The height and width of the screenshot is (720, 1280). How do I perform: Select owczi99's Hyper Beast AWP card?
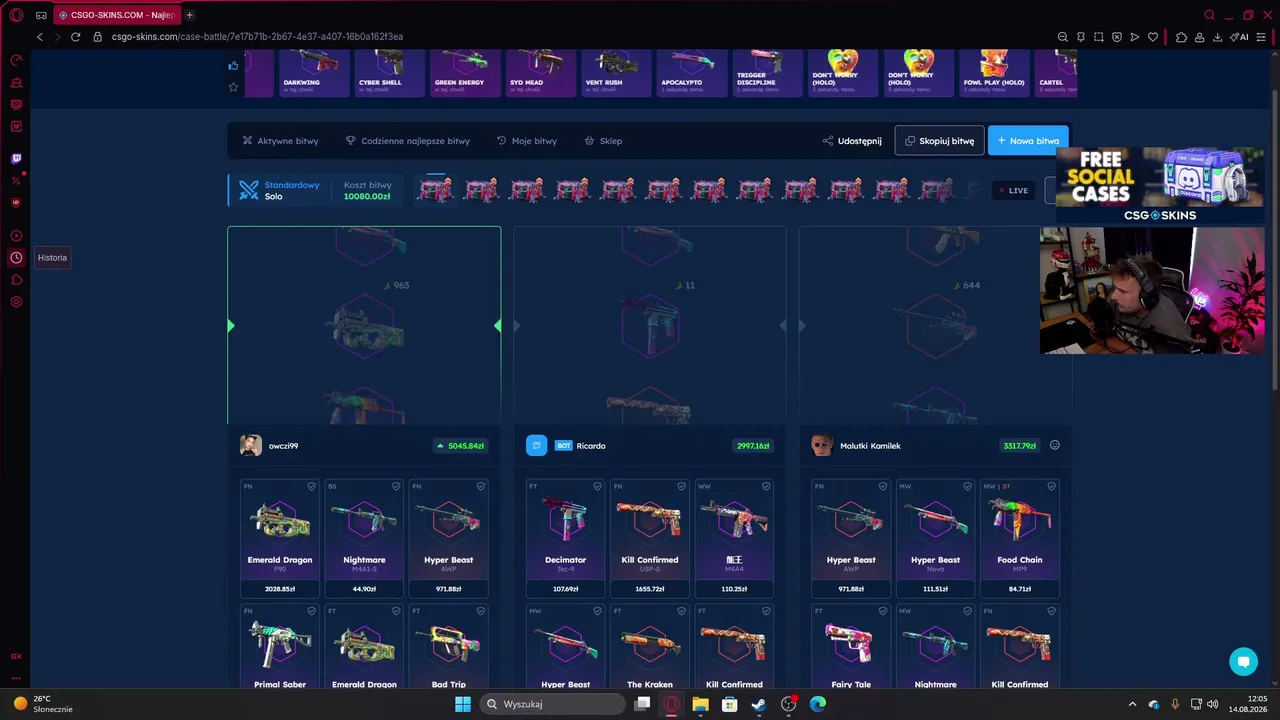click(x=449, y=539)
